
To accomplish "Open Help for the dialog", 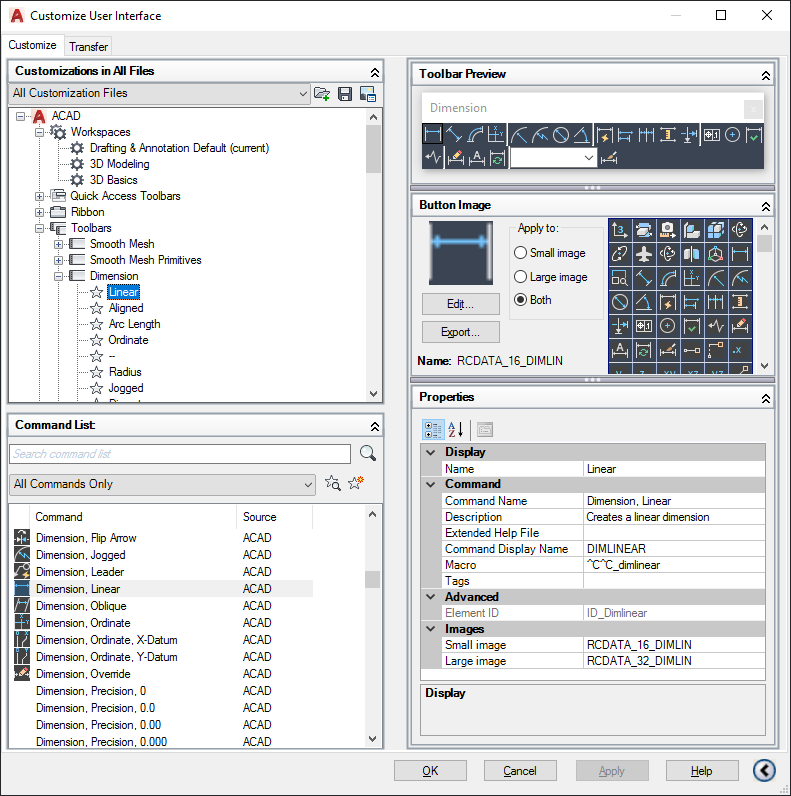I will tap(702, 771).
